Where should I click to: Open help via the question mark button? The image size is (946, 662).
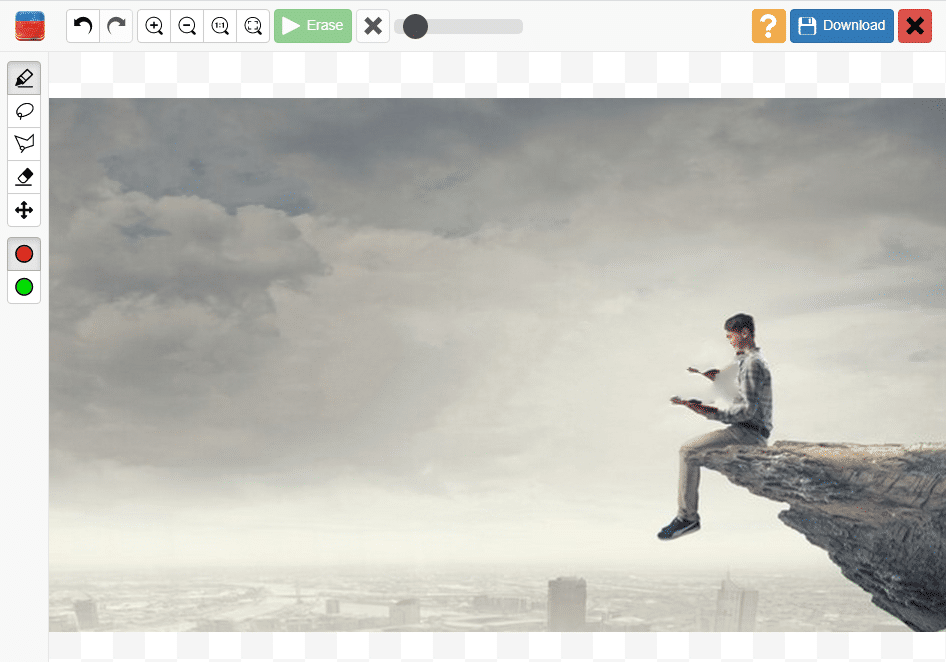tap(768, 26)
